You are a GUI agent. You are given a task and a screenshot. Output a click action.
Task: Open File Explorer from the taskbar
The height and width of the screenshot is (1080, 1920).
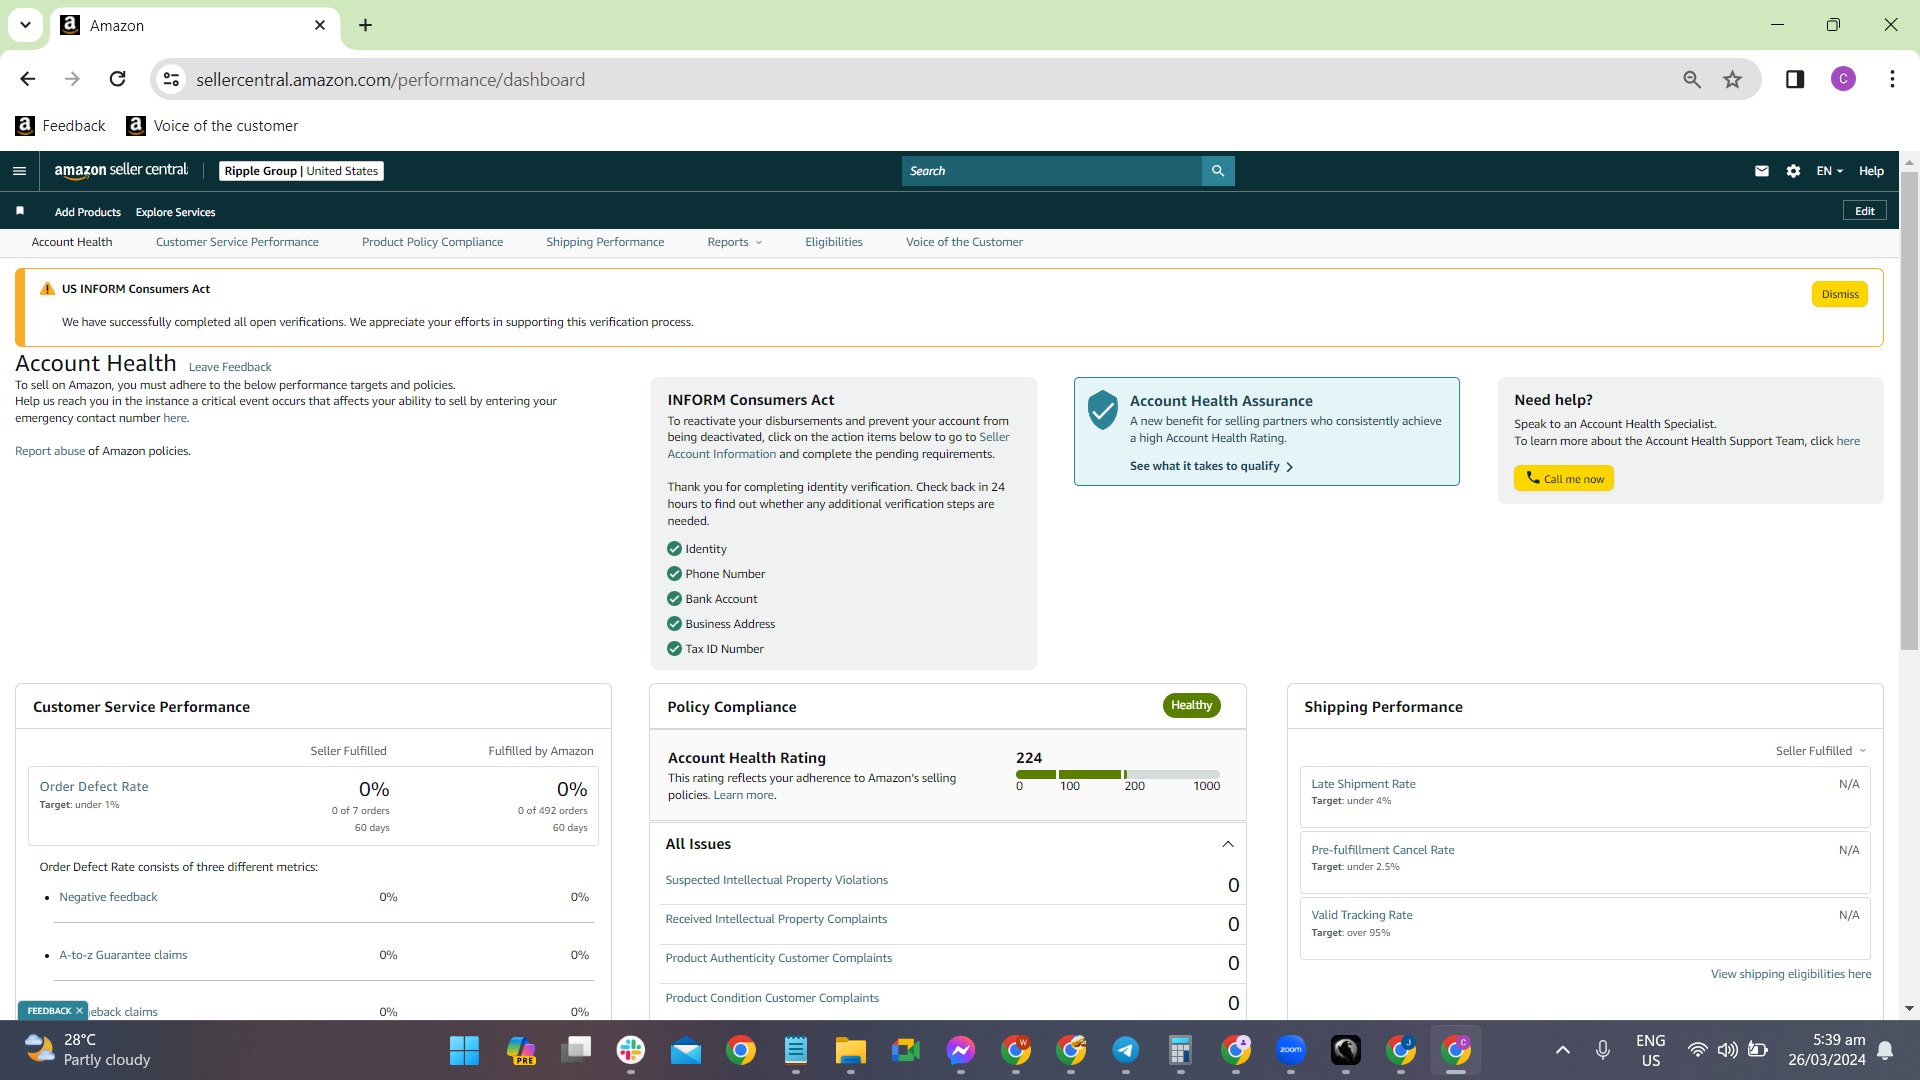[x=851, y=1050]
